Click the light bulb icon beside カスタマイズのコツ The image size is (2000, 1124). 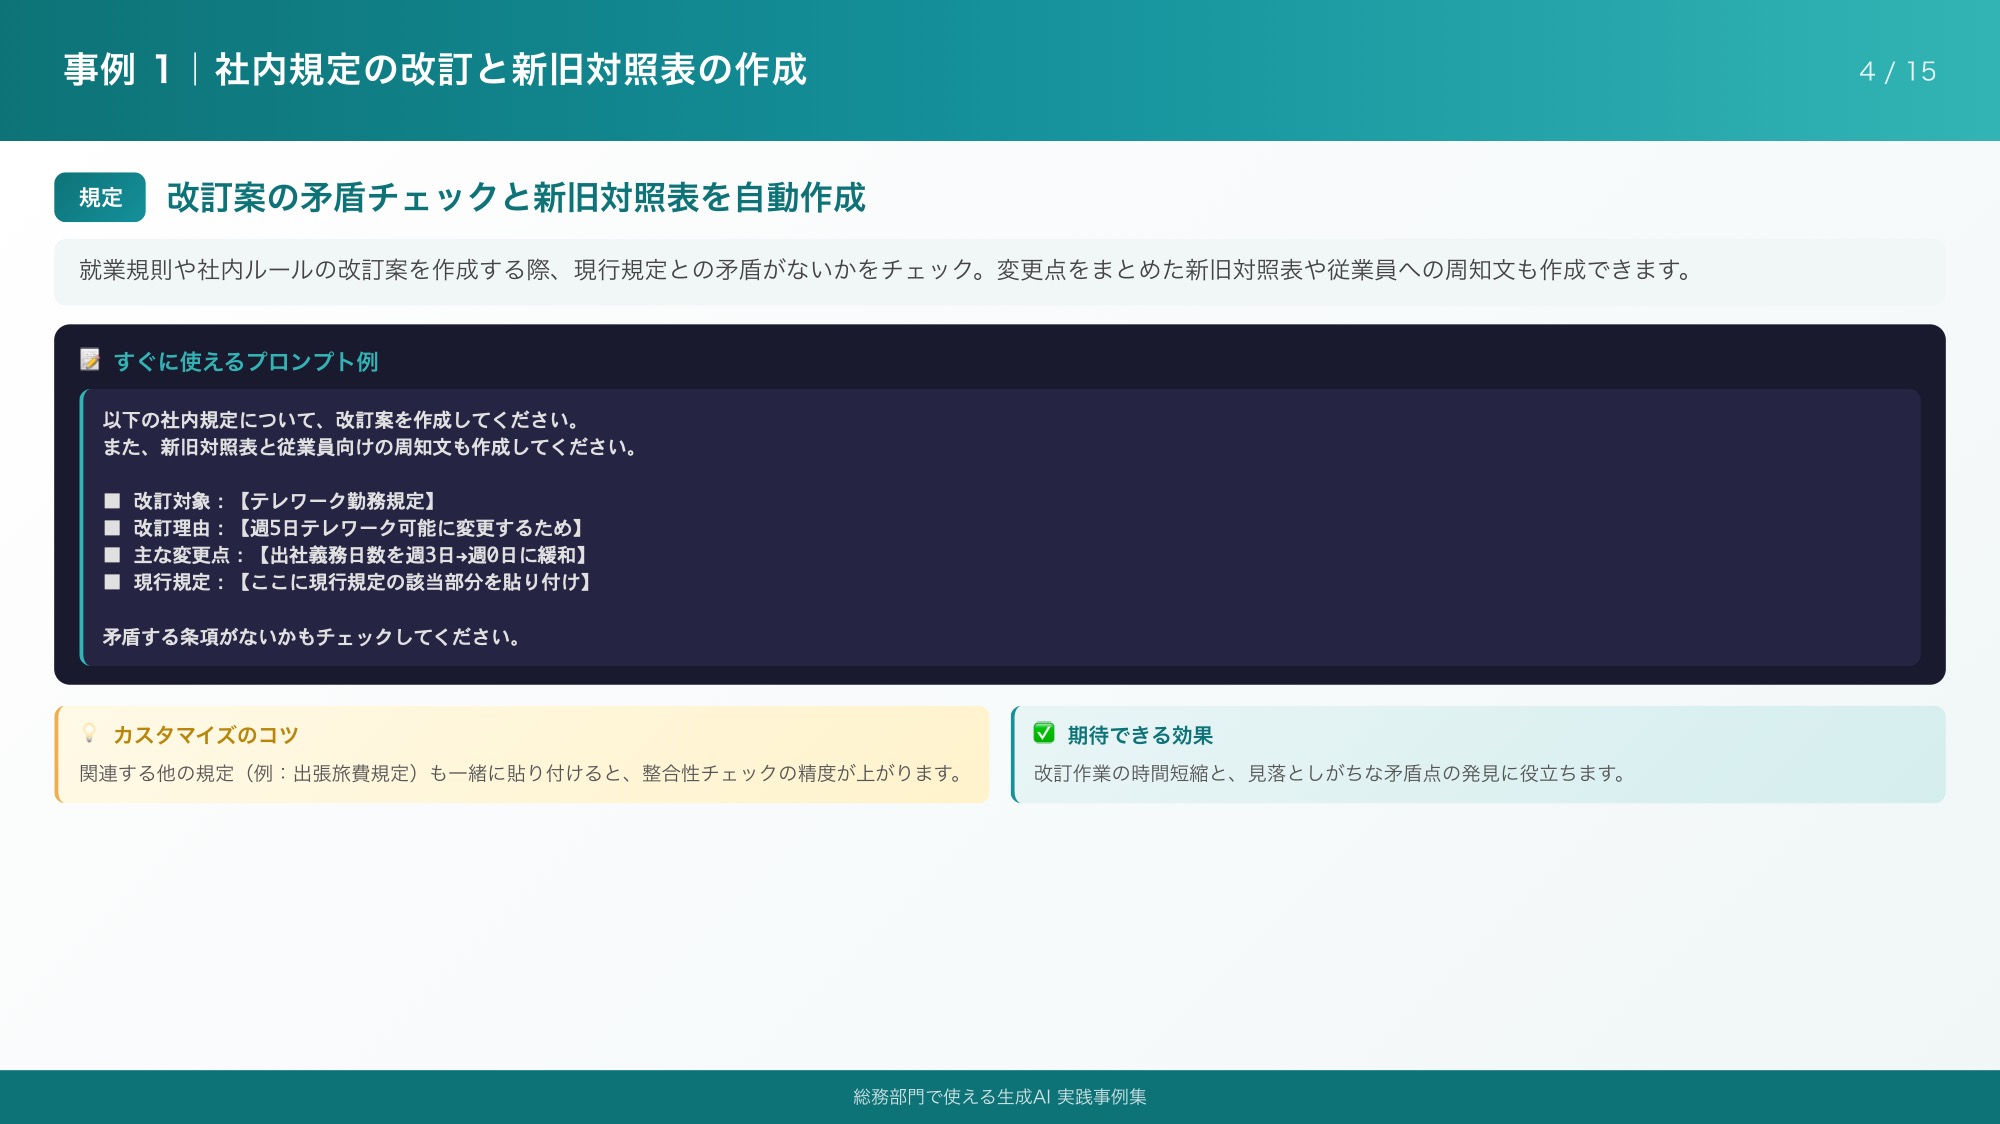point(89,734)
